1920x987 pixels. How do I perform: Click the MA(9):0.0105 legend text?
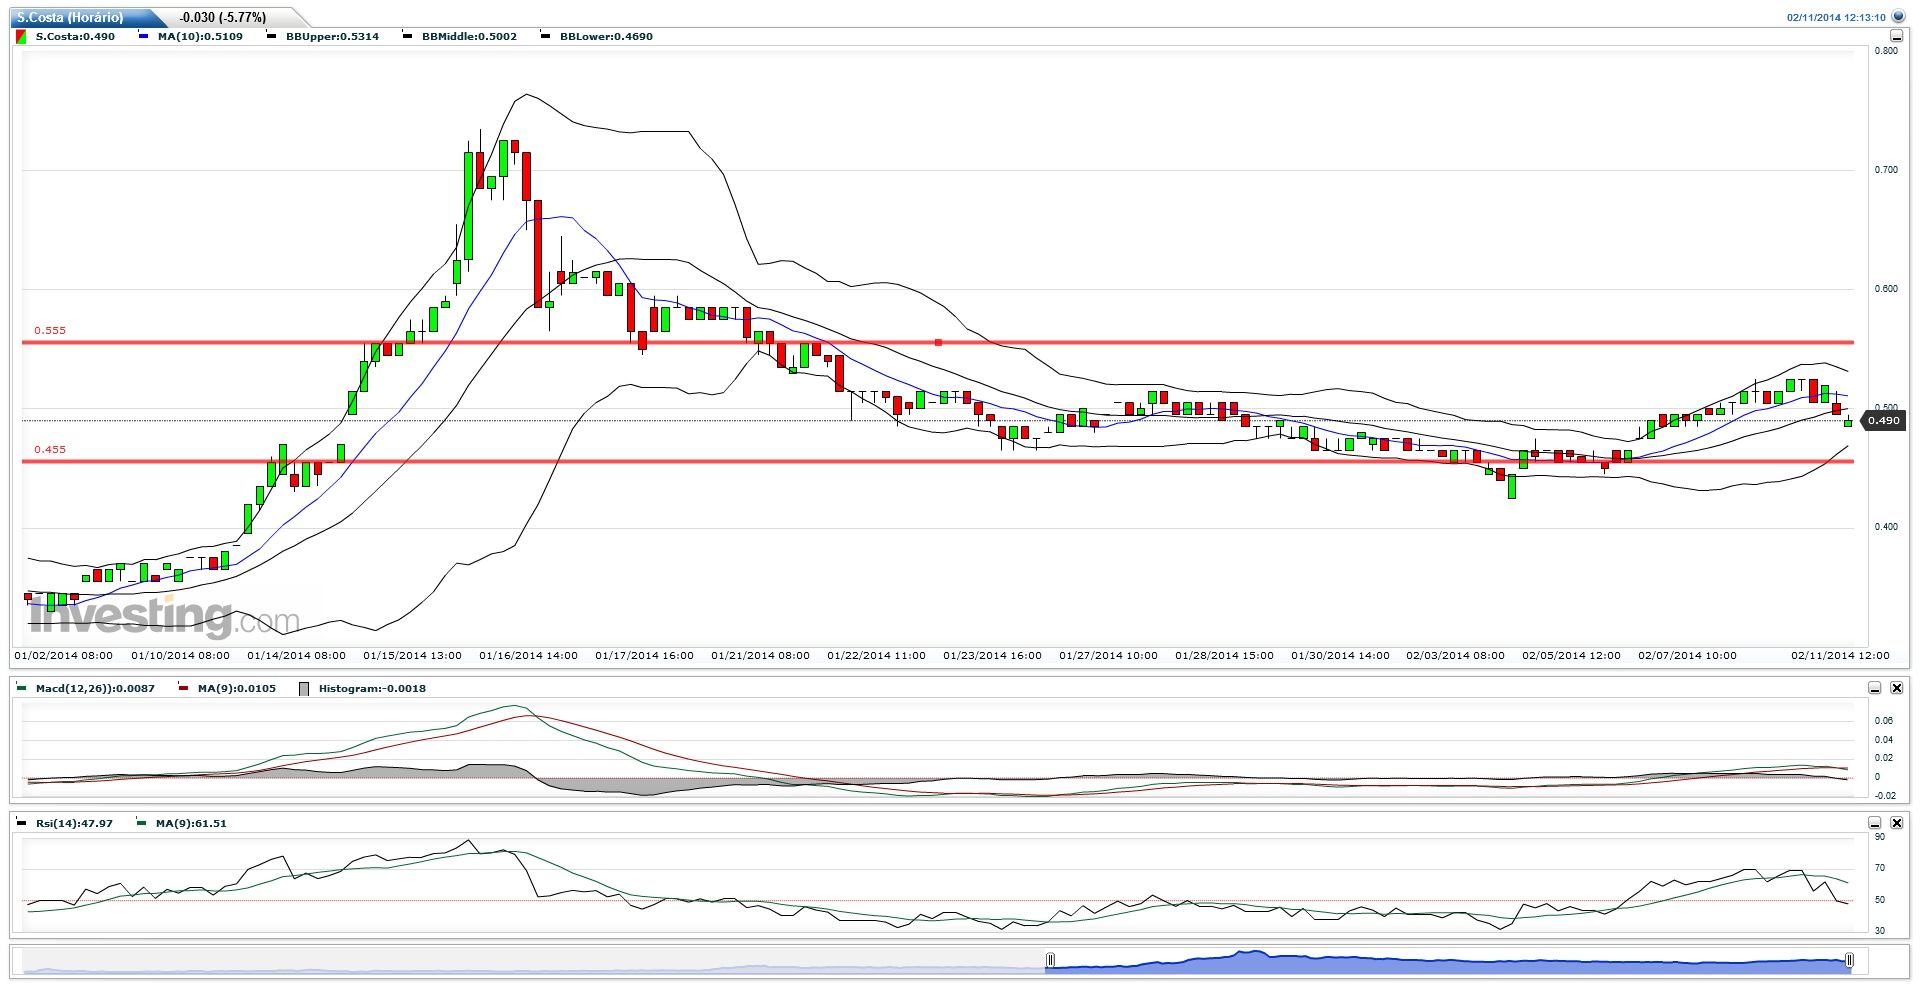[236, 688]
